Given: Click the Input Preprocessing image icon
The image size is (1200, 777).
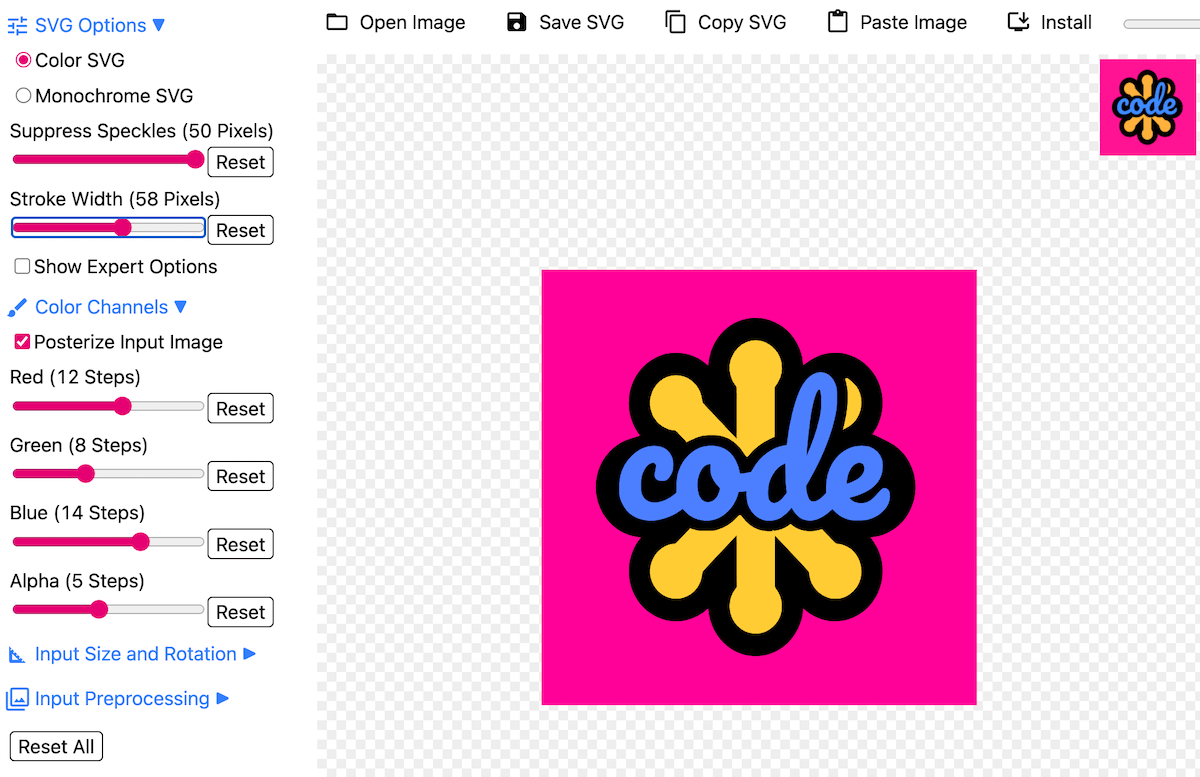Looking at the screenshot, I should coord(16,698).
